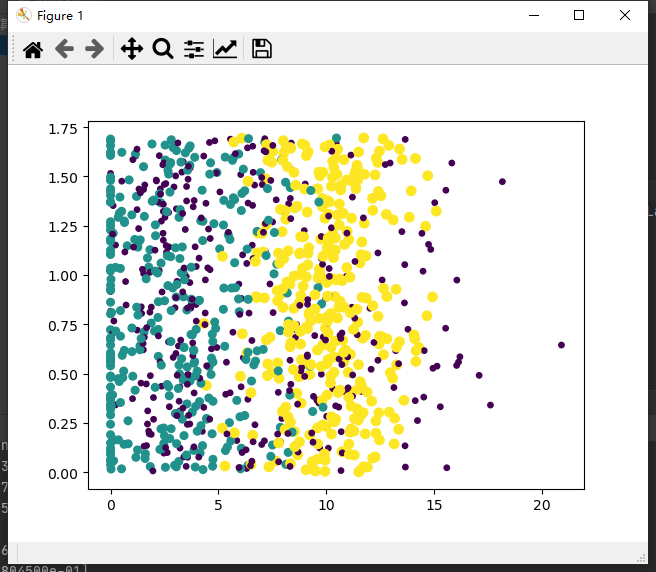The width and height of the screenshot is (656, 572).
Task: Minimize the Figure 1 window
Action: tap(534, 15)
